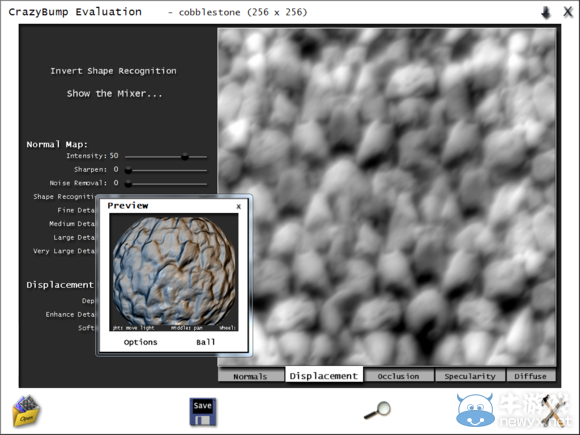Click the Normal Map: heading
Image resolution: width=580 pixels, height=435 pixels.
pos(57,144)
